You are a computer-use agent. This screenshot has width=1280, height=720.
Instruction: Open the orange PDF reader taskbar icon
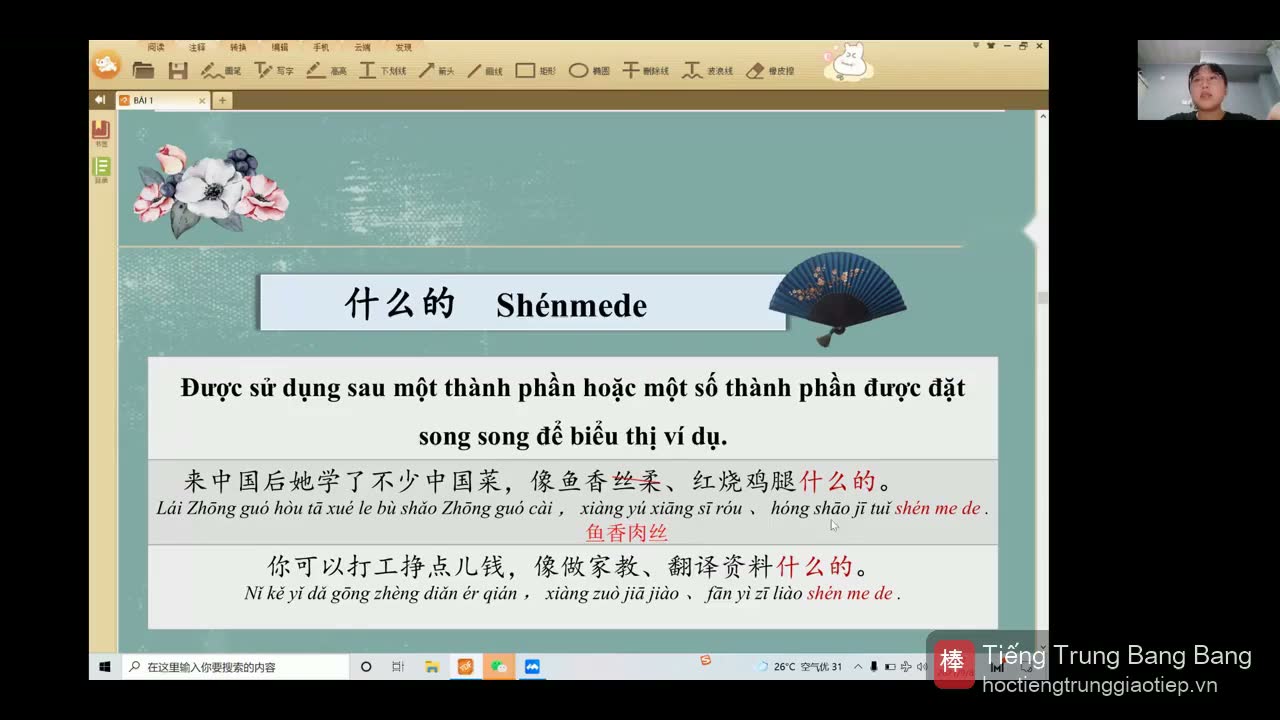[465, 666]
